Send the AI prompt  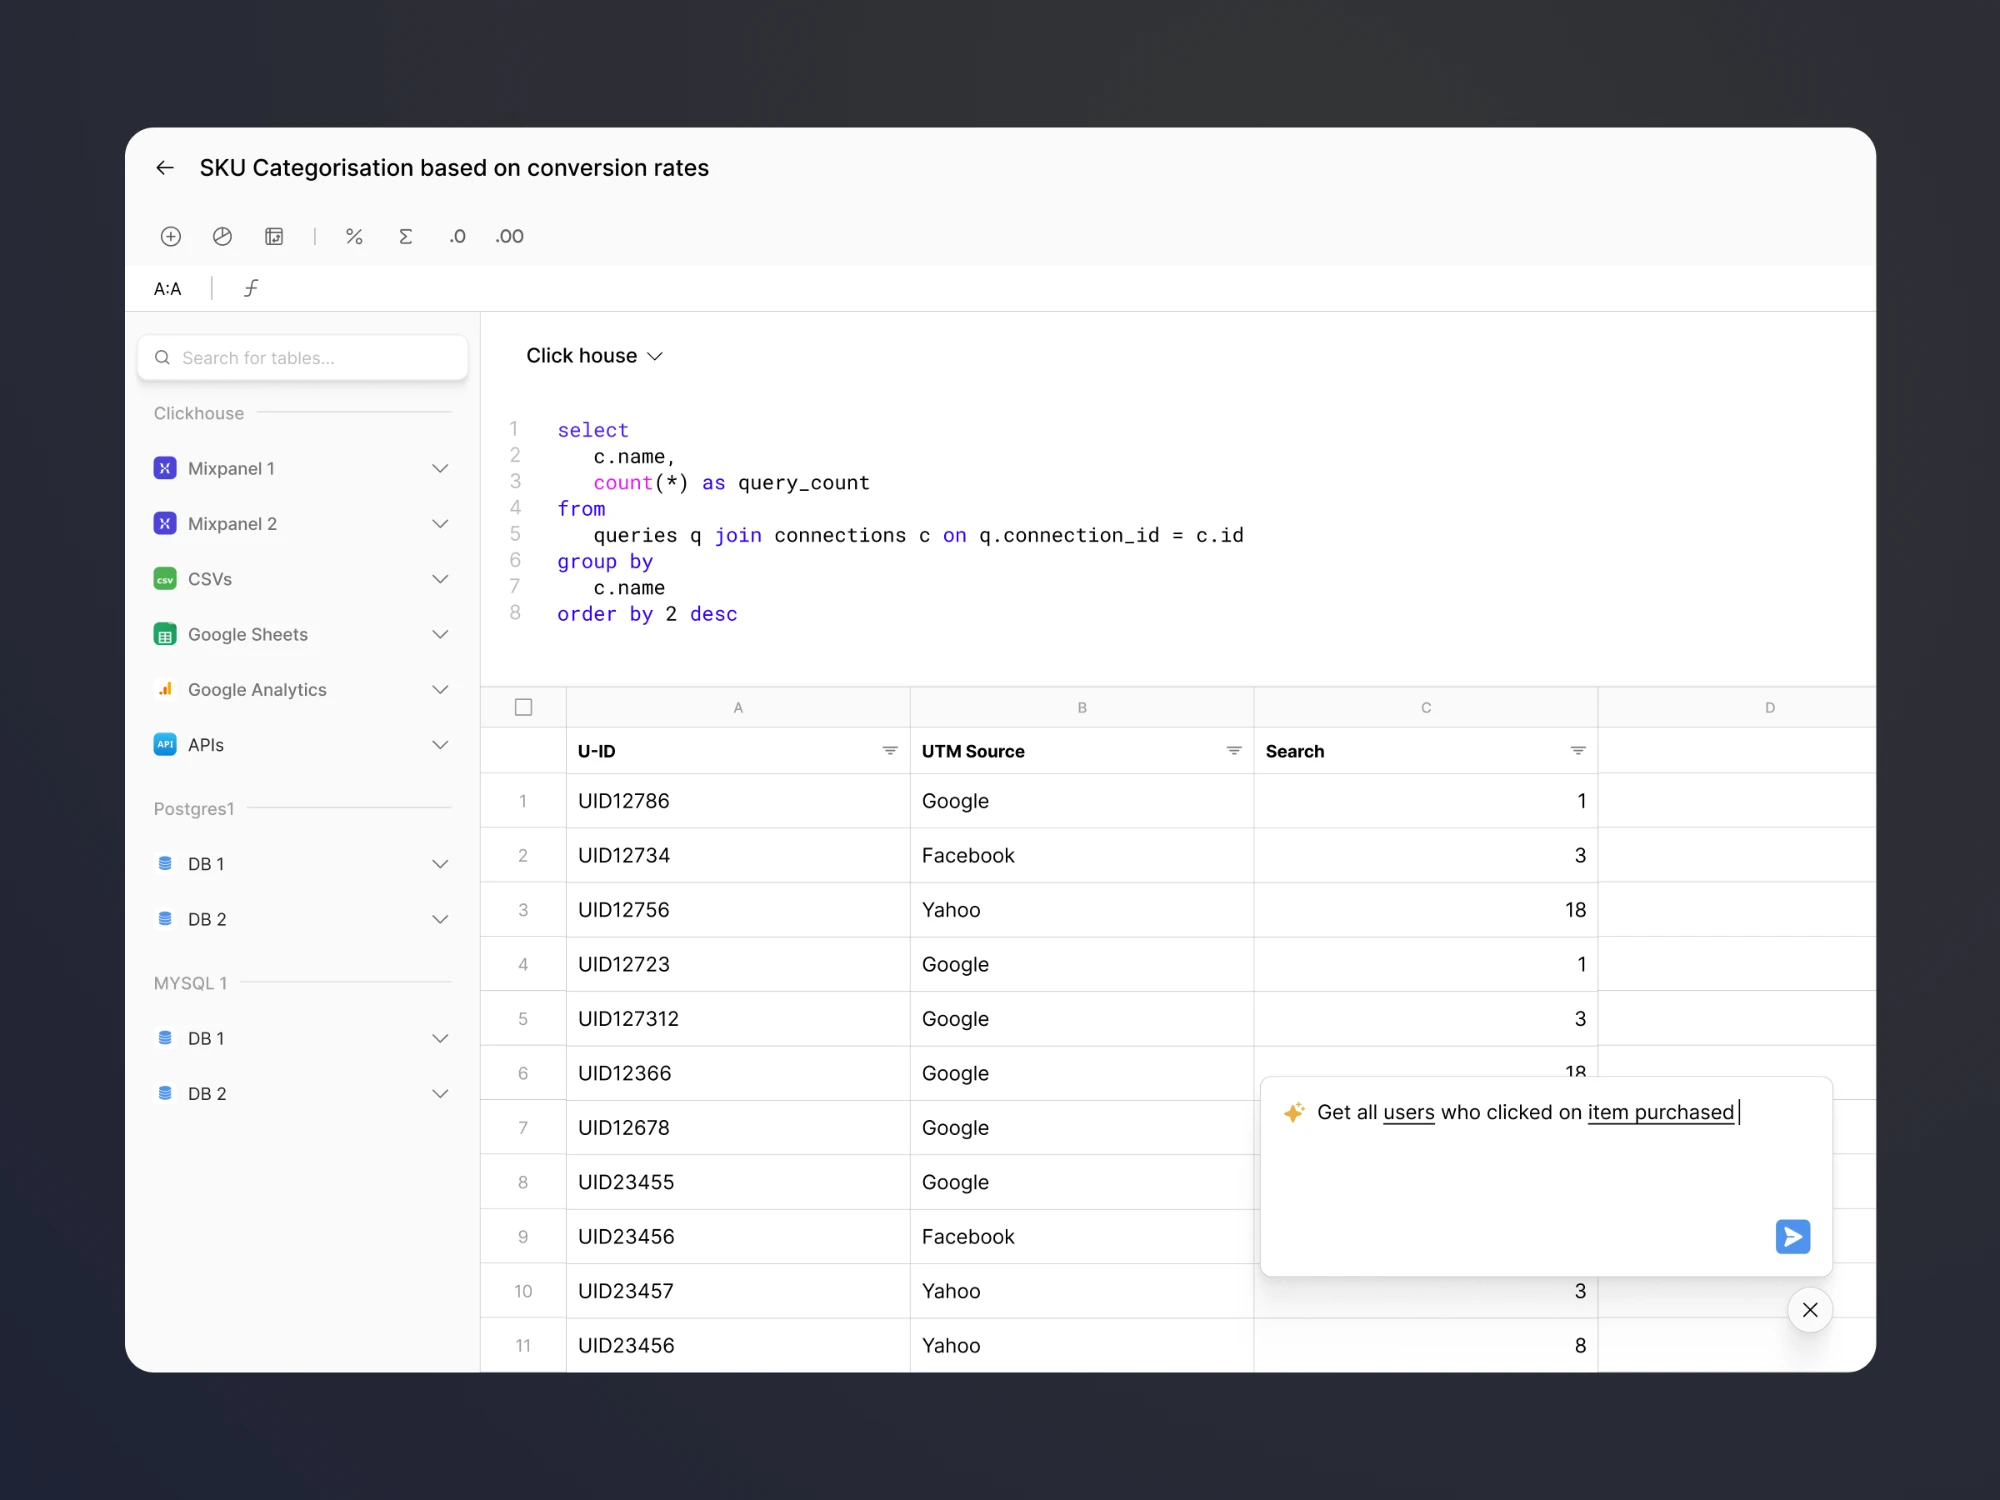[1793, 1237]
